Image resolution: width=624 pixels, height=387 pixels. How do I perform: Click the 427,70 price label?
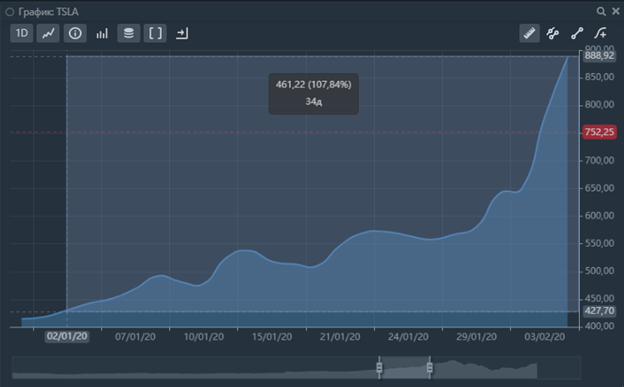(599, 311)
